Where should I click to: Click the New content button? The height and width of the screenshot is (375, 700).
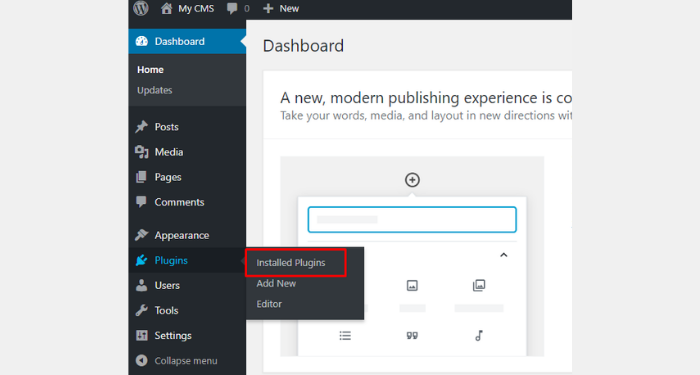[281, 8]
